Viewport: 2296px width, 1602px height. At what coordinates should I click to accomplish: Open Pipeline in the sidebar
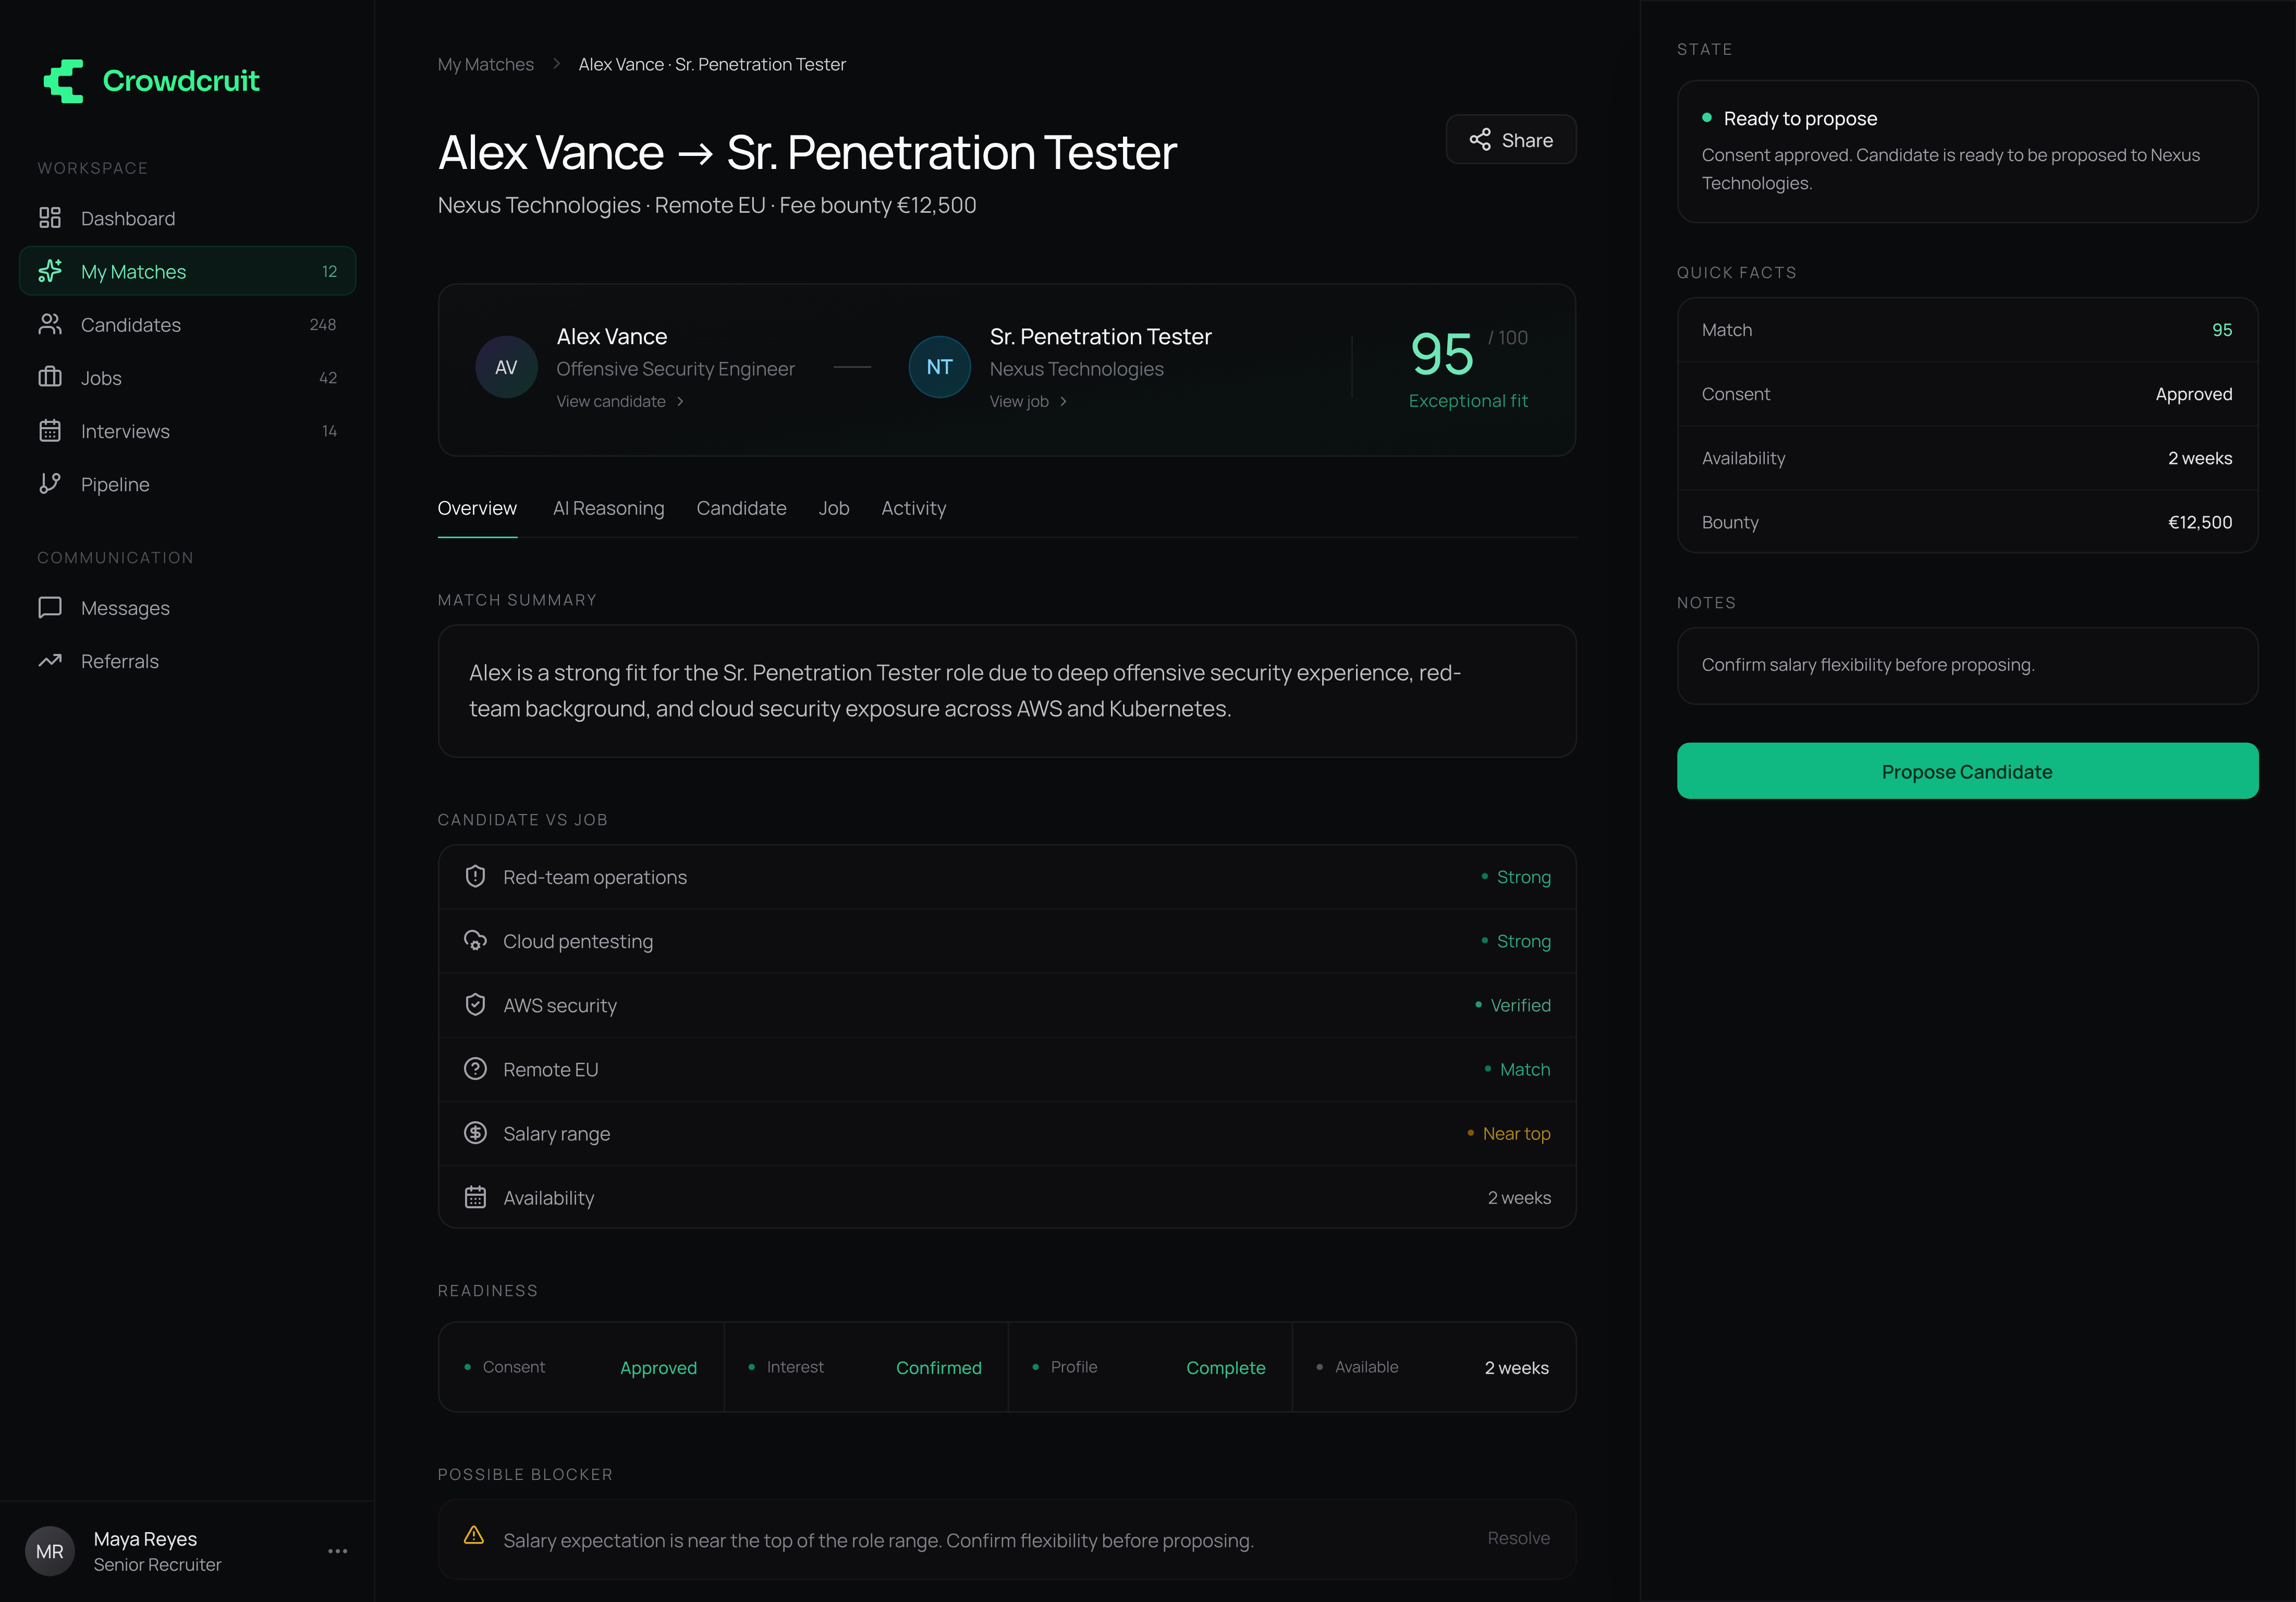coord(188,484)
